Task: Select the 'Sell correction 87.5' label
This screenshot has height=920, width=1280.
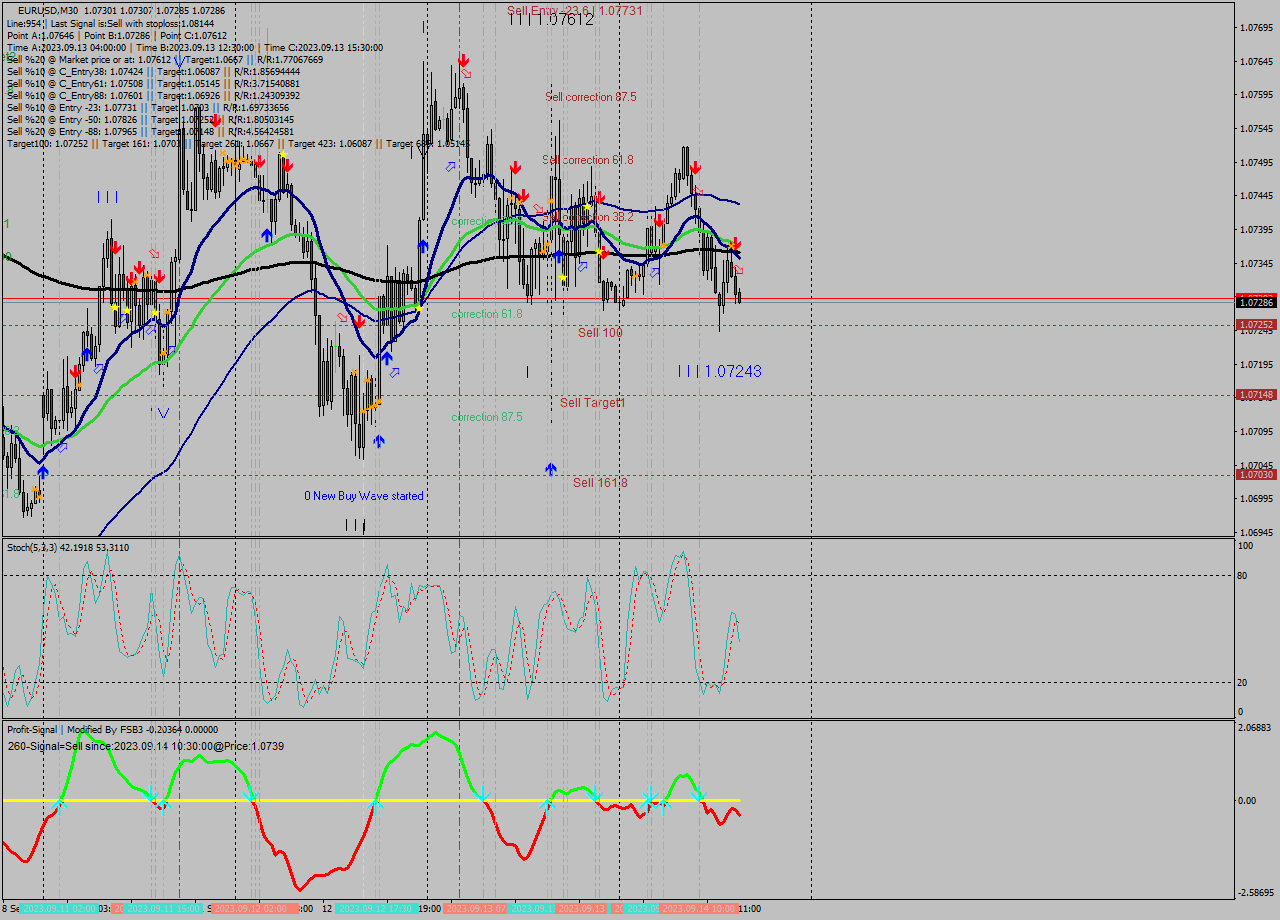Action: point(591,97)
